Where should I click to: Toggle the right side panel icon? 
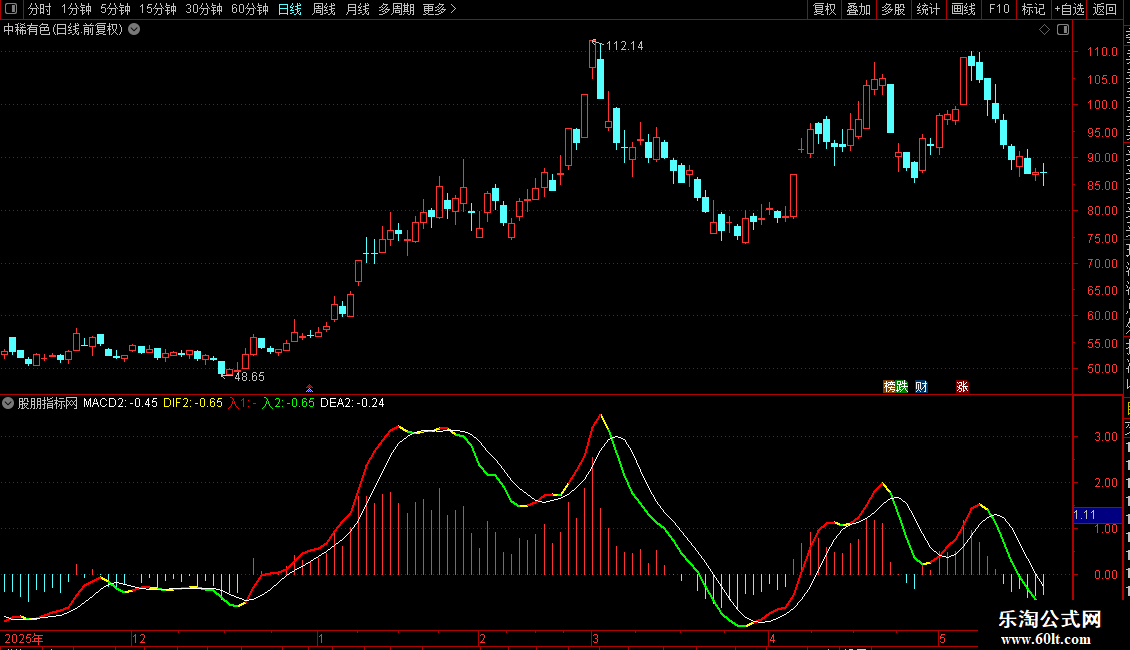1063,30
